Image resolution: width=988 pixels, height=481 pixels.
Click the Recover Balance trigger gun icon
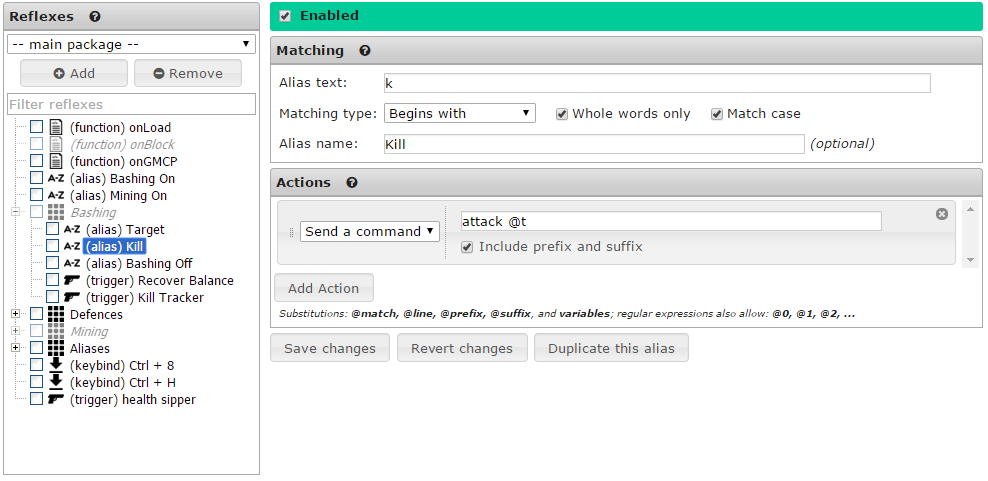click(72, 281)
